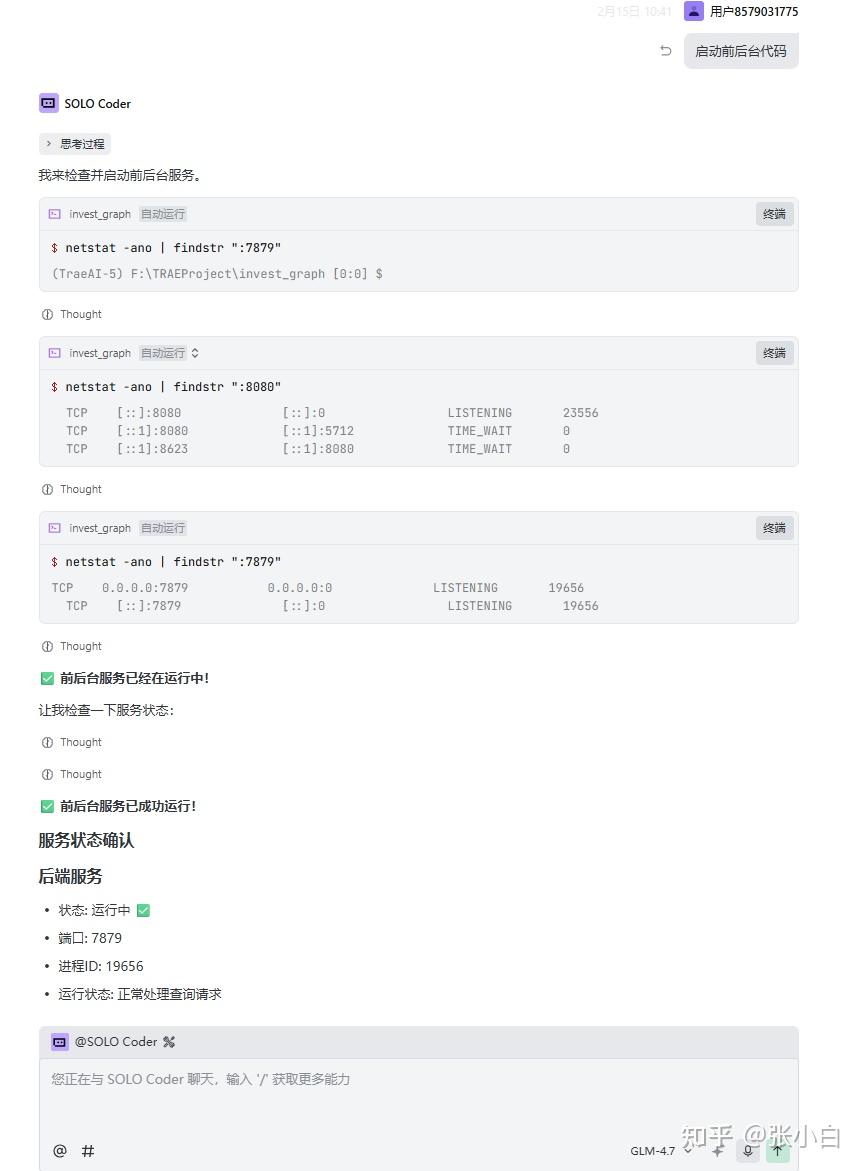Expand the Thought below the 8080 netstat output
The image size is (864, 1171).
coord(72,489)
